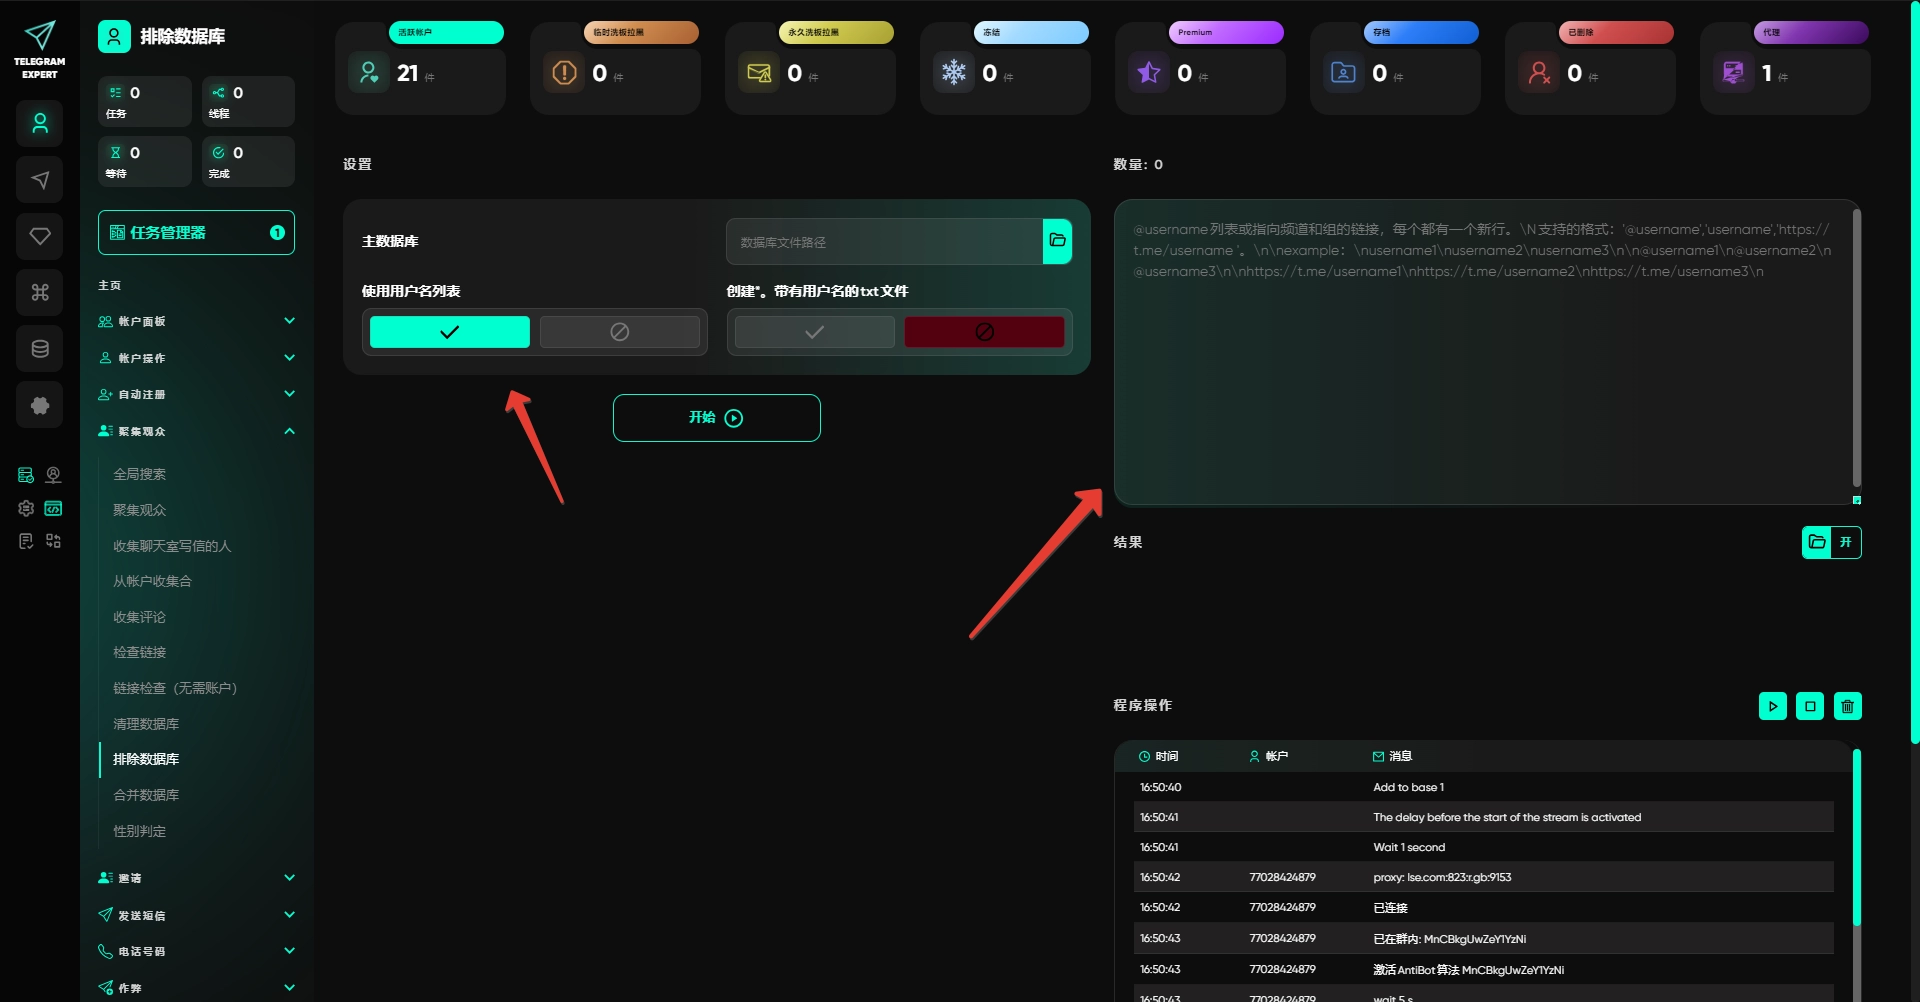Collapse the 聚集观众 menu section
This screenshot has width=1920, height=1002.
coord(196,431)
